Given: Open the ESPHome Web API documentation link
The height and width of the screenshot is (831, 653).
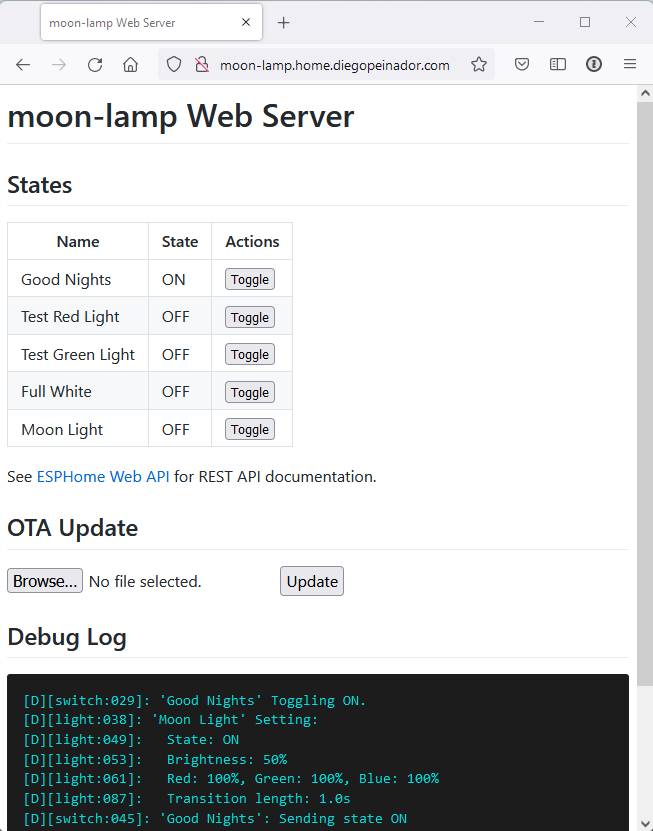Looking at the screenshot, I should coord(103,477).
